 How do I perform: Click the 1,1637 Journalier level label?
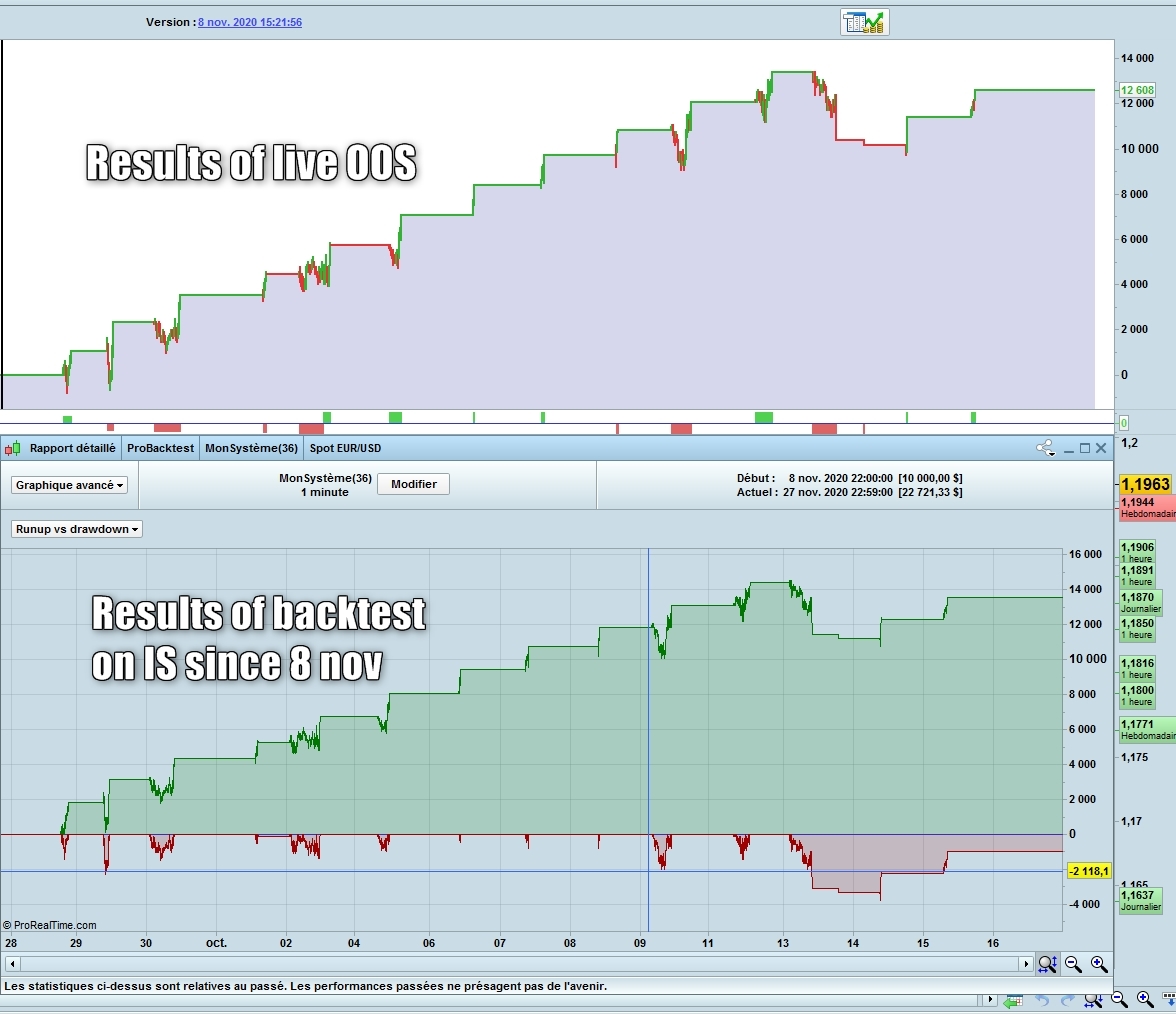click(1140, 901)
